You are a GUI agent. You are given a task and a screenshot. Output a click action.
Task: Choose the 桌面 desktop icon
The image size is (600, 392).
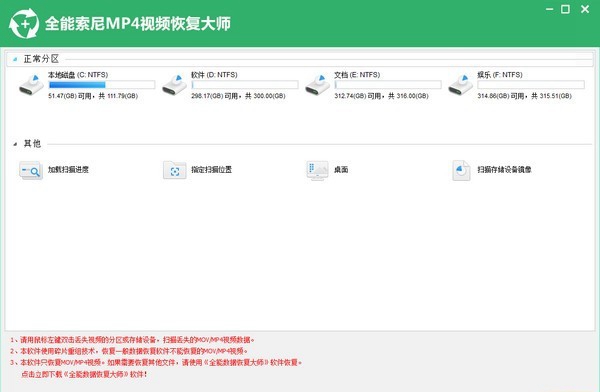317,170
